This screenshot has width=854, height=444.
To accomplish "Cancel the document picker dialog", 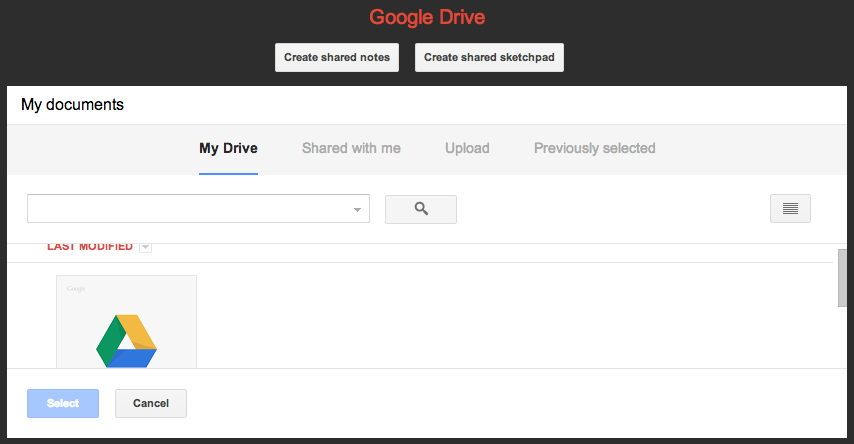I will point(151,403).
